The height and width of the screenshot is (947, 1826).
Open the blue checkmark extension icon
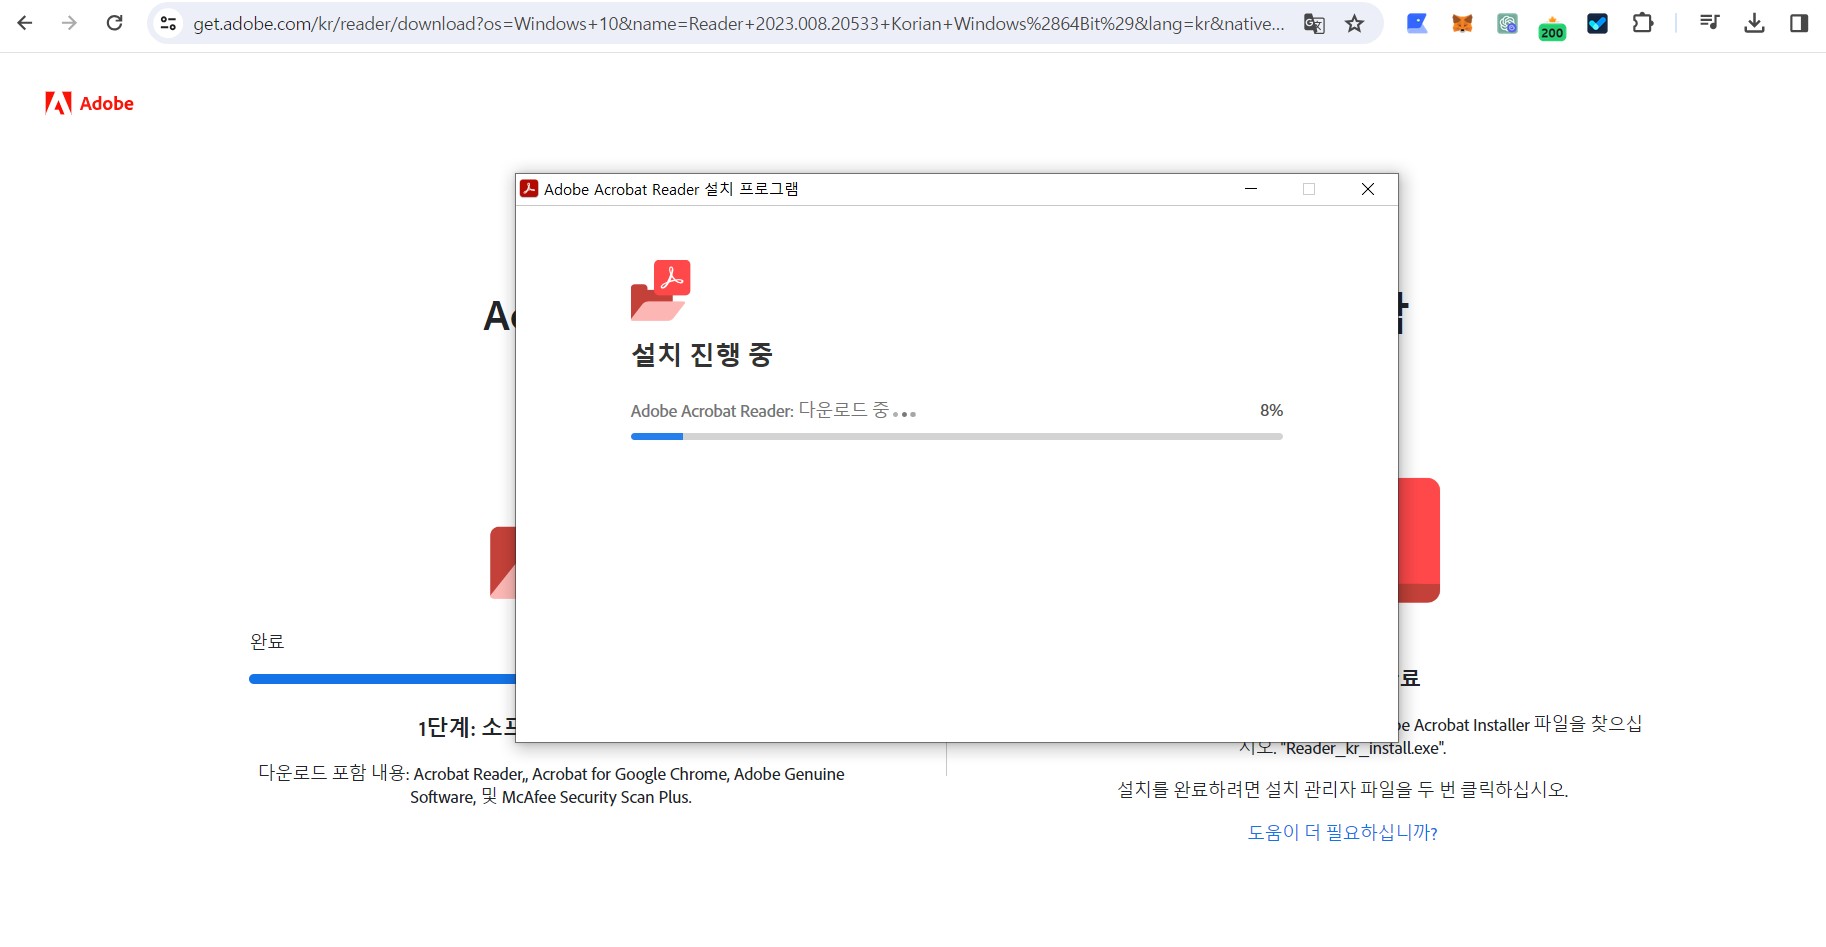click(x=1597, y=23)
